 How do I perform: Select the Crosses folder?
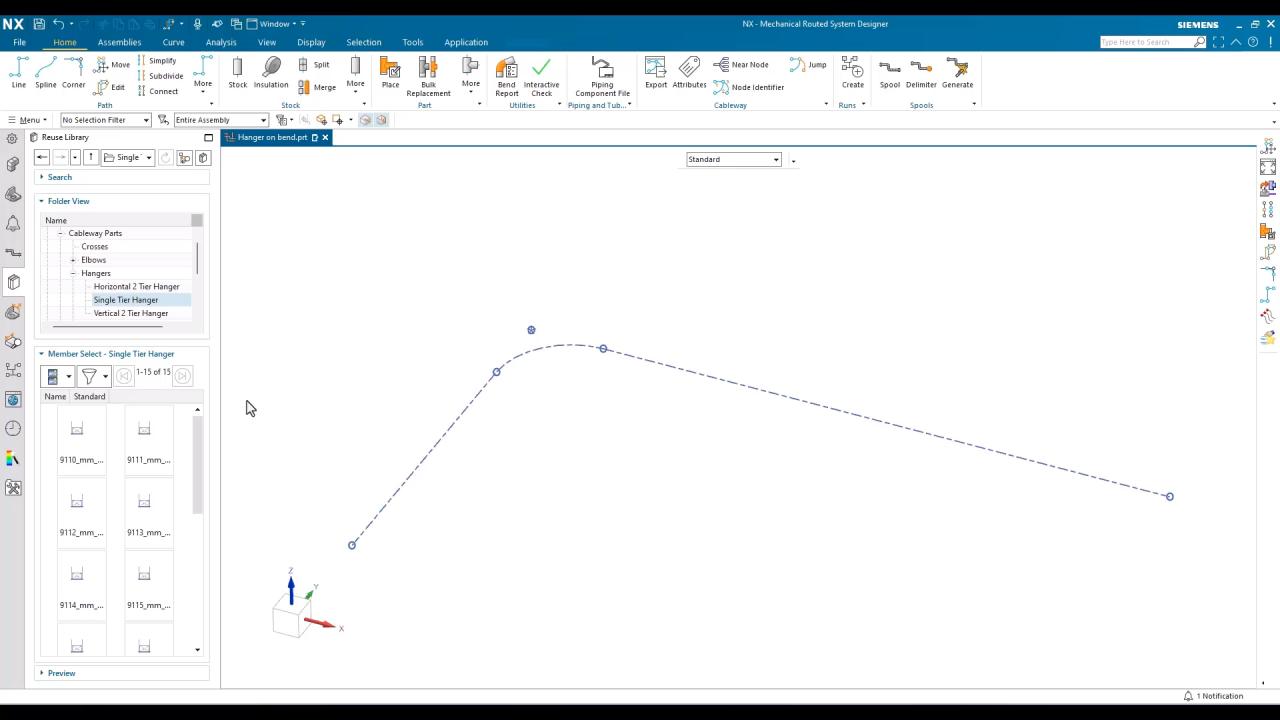point(94,247)
